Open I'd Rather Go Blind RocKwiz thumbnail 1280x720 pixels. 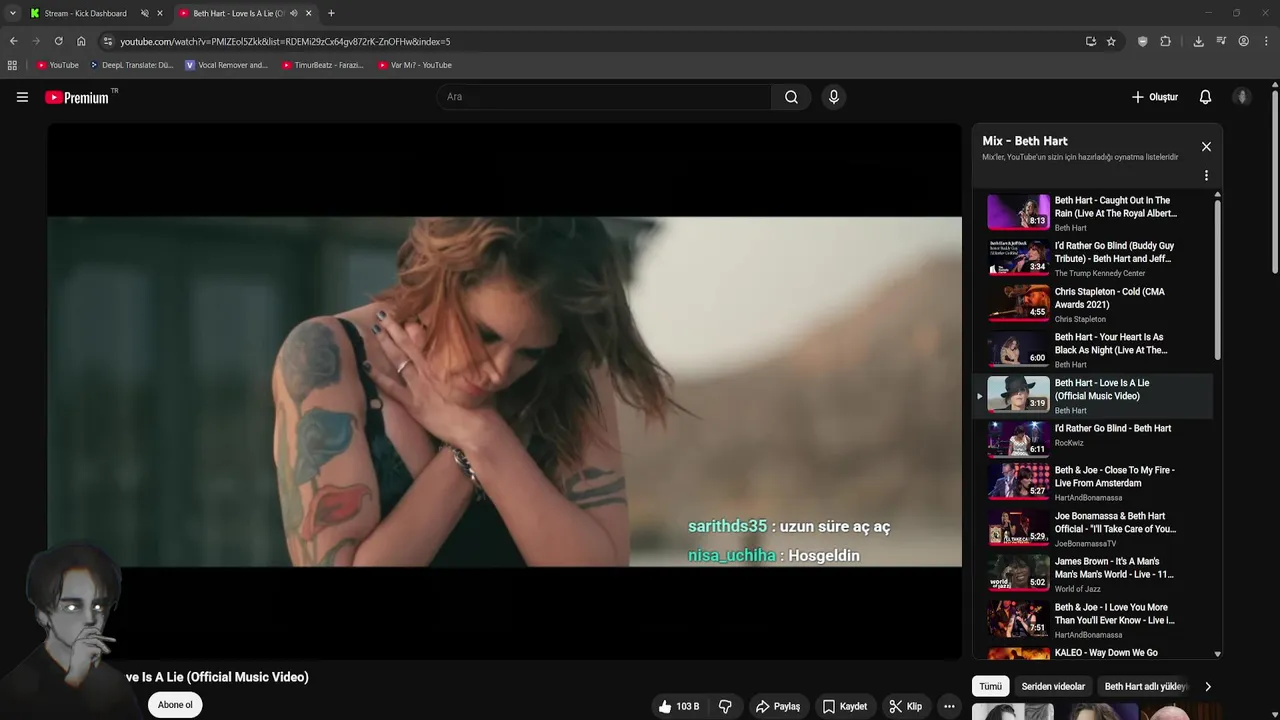(x=1018, y=440)
